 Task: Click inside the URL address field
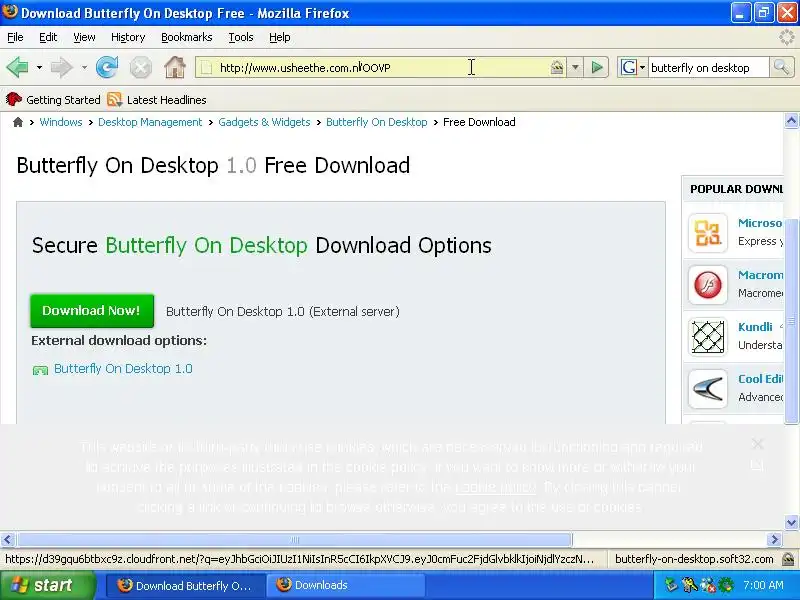coord(380,67)
